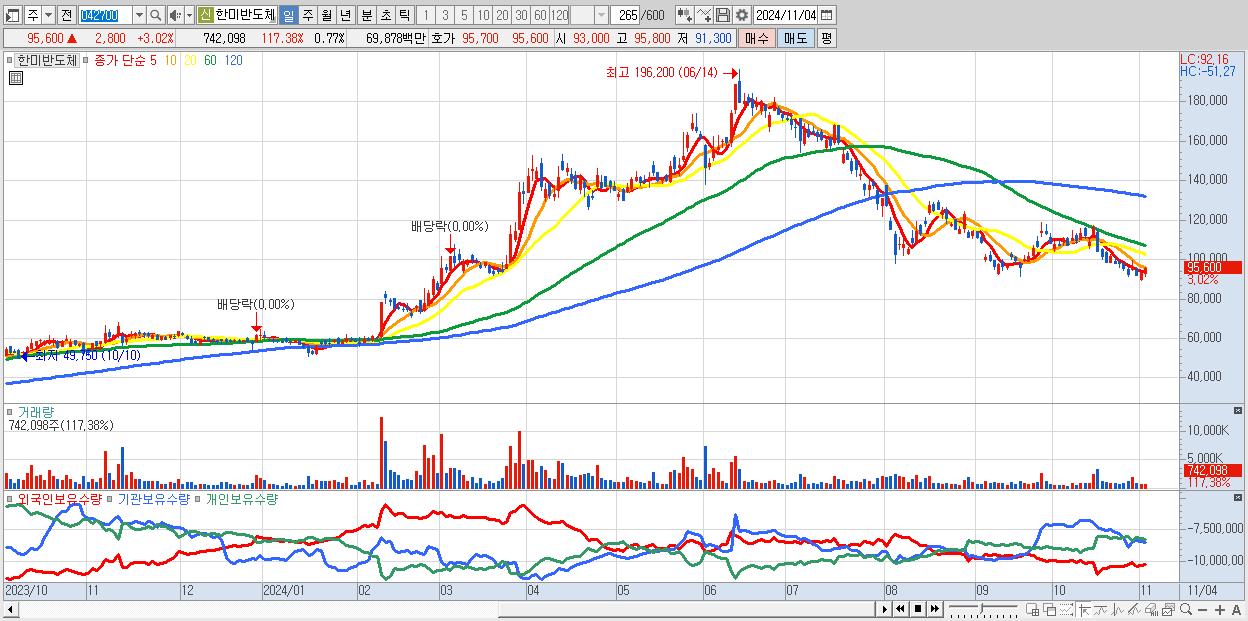
Task: Choose the 3 interval button
Action: click(x=445, y=15)
